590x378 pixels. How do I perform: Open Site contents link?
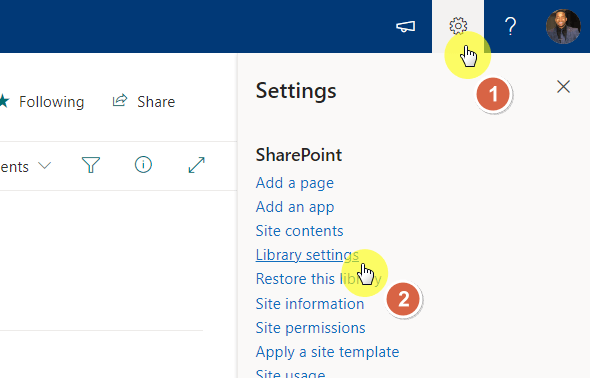pyautogui.click(x=299, y=231)
